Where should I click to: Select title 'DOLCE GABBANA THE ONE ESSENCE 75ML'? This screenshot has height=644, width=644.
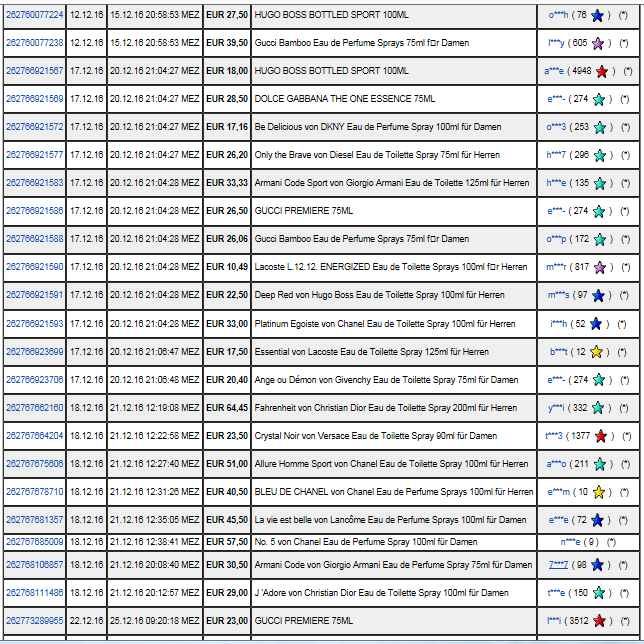[345, 99]
